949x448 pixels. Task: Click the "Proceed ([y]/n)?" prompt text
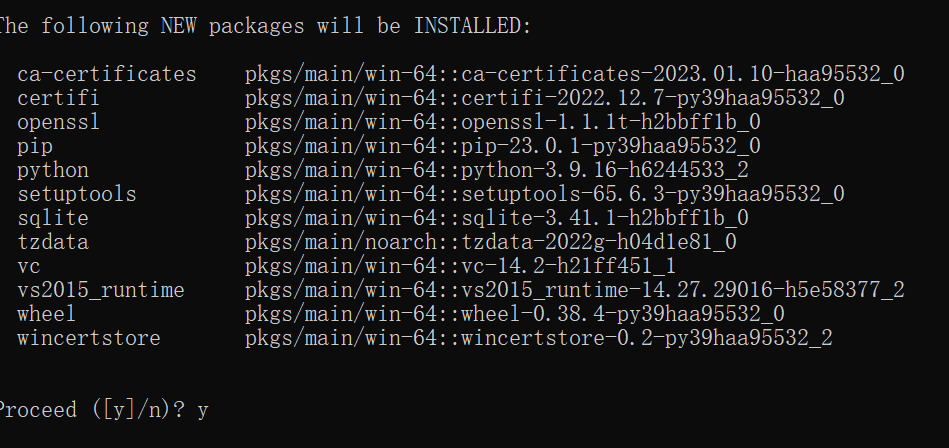(92, 410)
